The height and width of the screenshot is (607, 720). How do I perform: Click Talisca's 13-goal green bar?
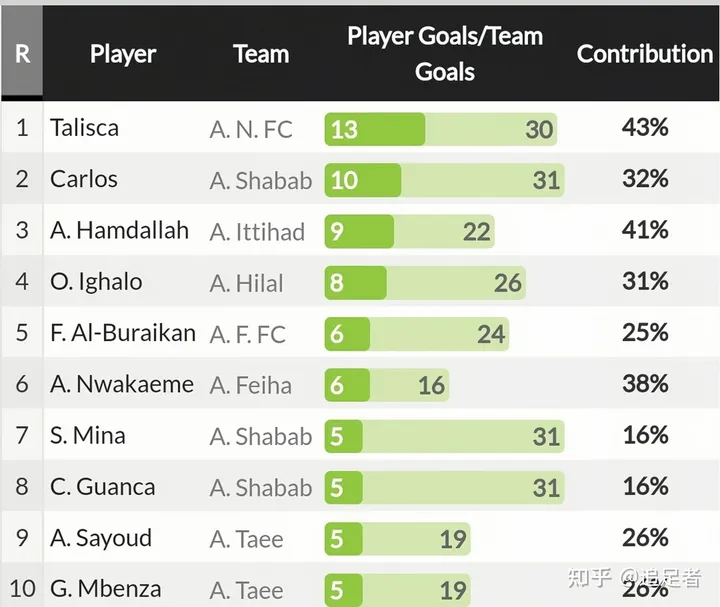click(x=374, y=129)
